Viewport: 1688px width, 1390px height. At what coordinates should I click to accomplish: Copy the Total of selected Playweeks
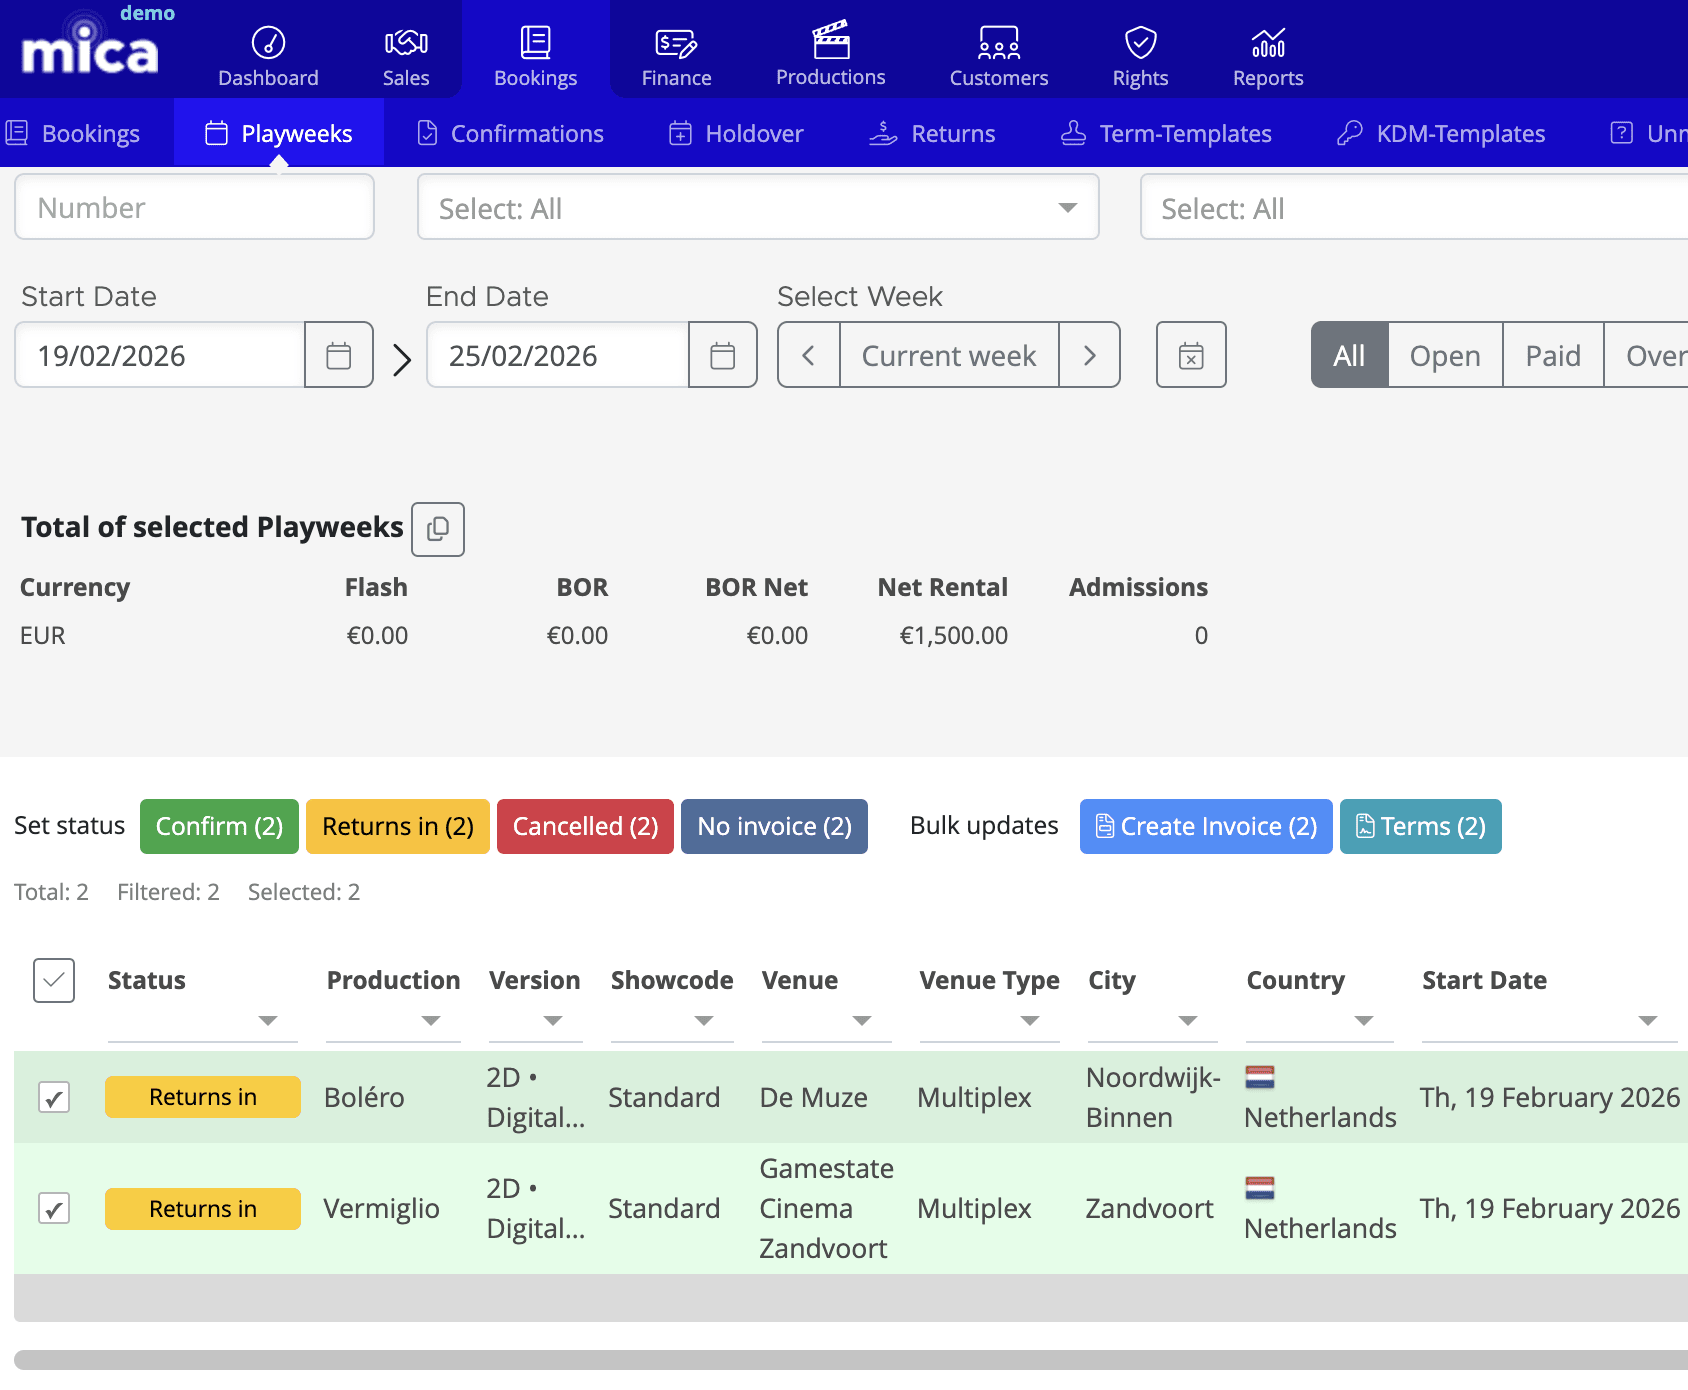437,529
